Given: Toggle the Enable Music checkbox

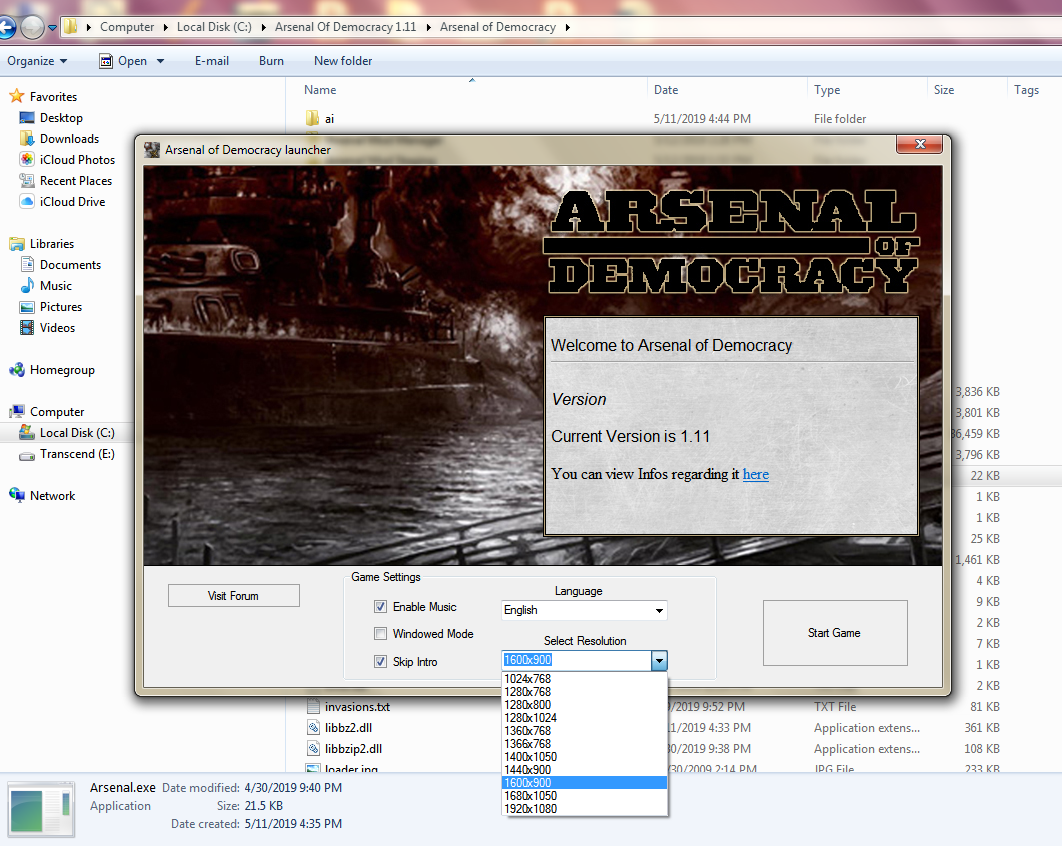Looking at the screenshot, I should coord(381,607).
